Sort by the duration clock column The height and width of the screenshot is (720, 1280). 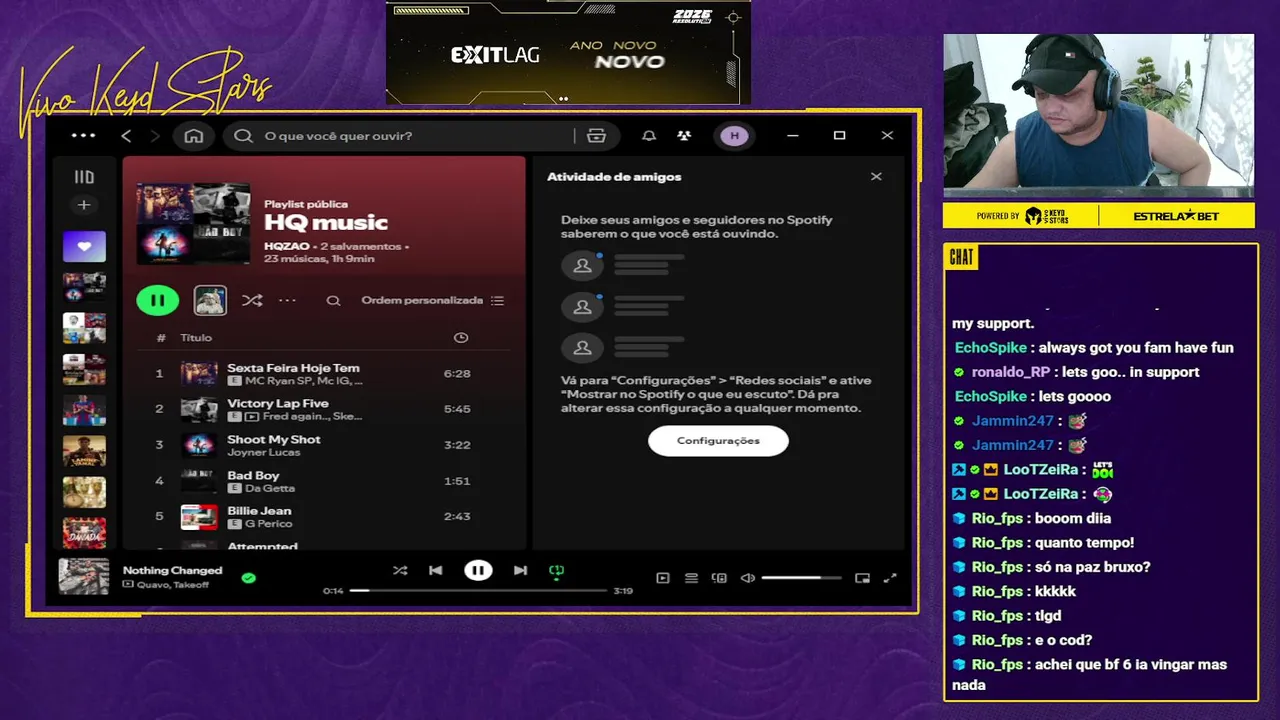coord(461,338)
